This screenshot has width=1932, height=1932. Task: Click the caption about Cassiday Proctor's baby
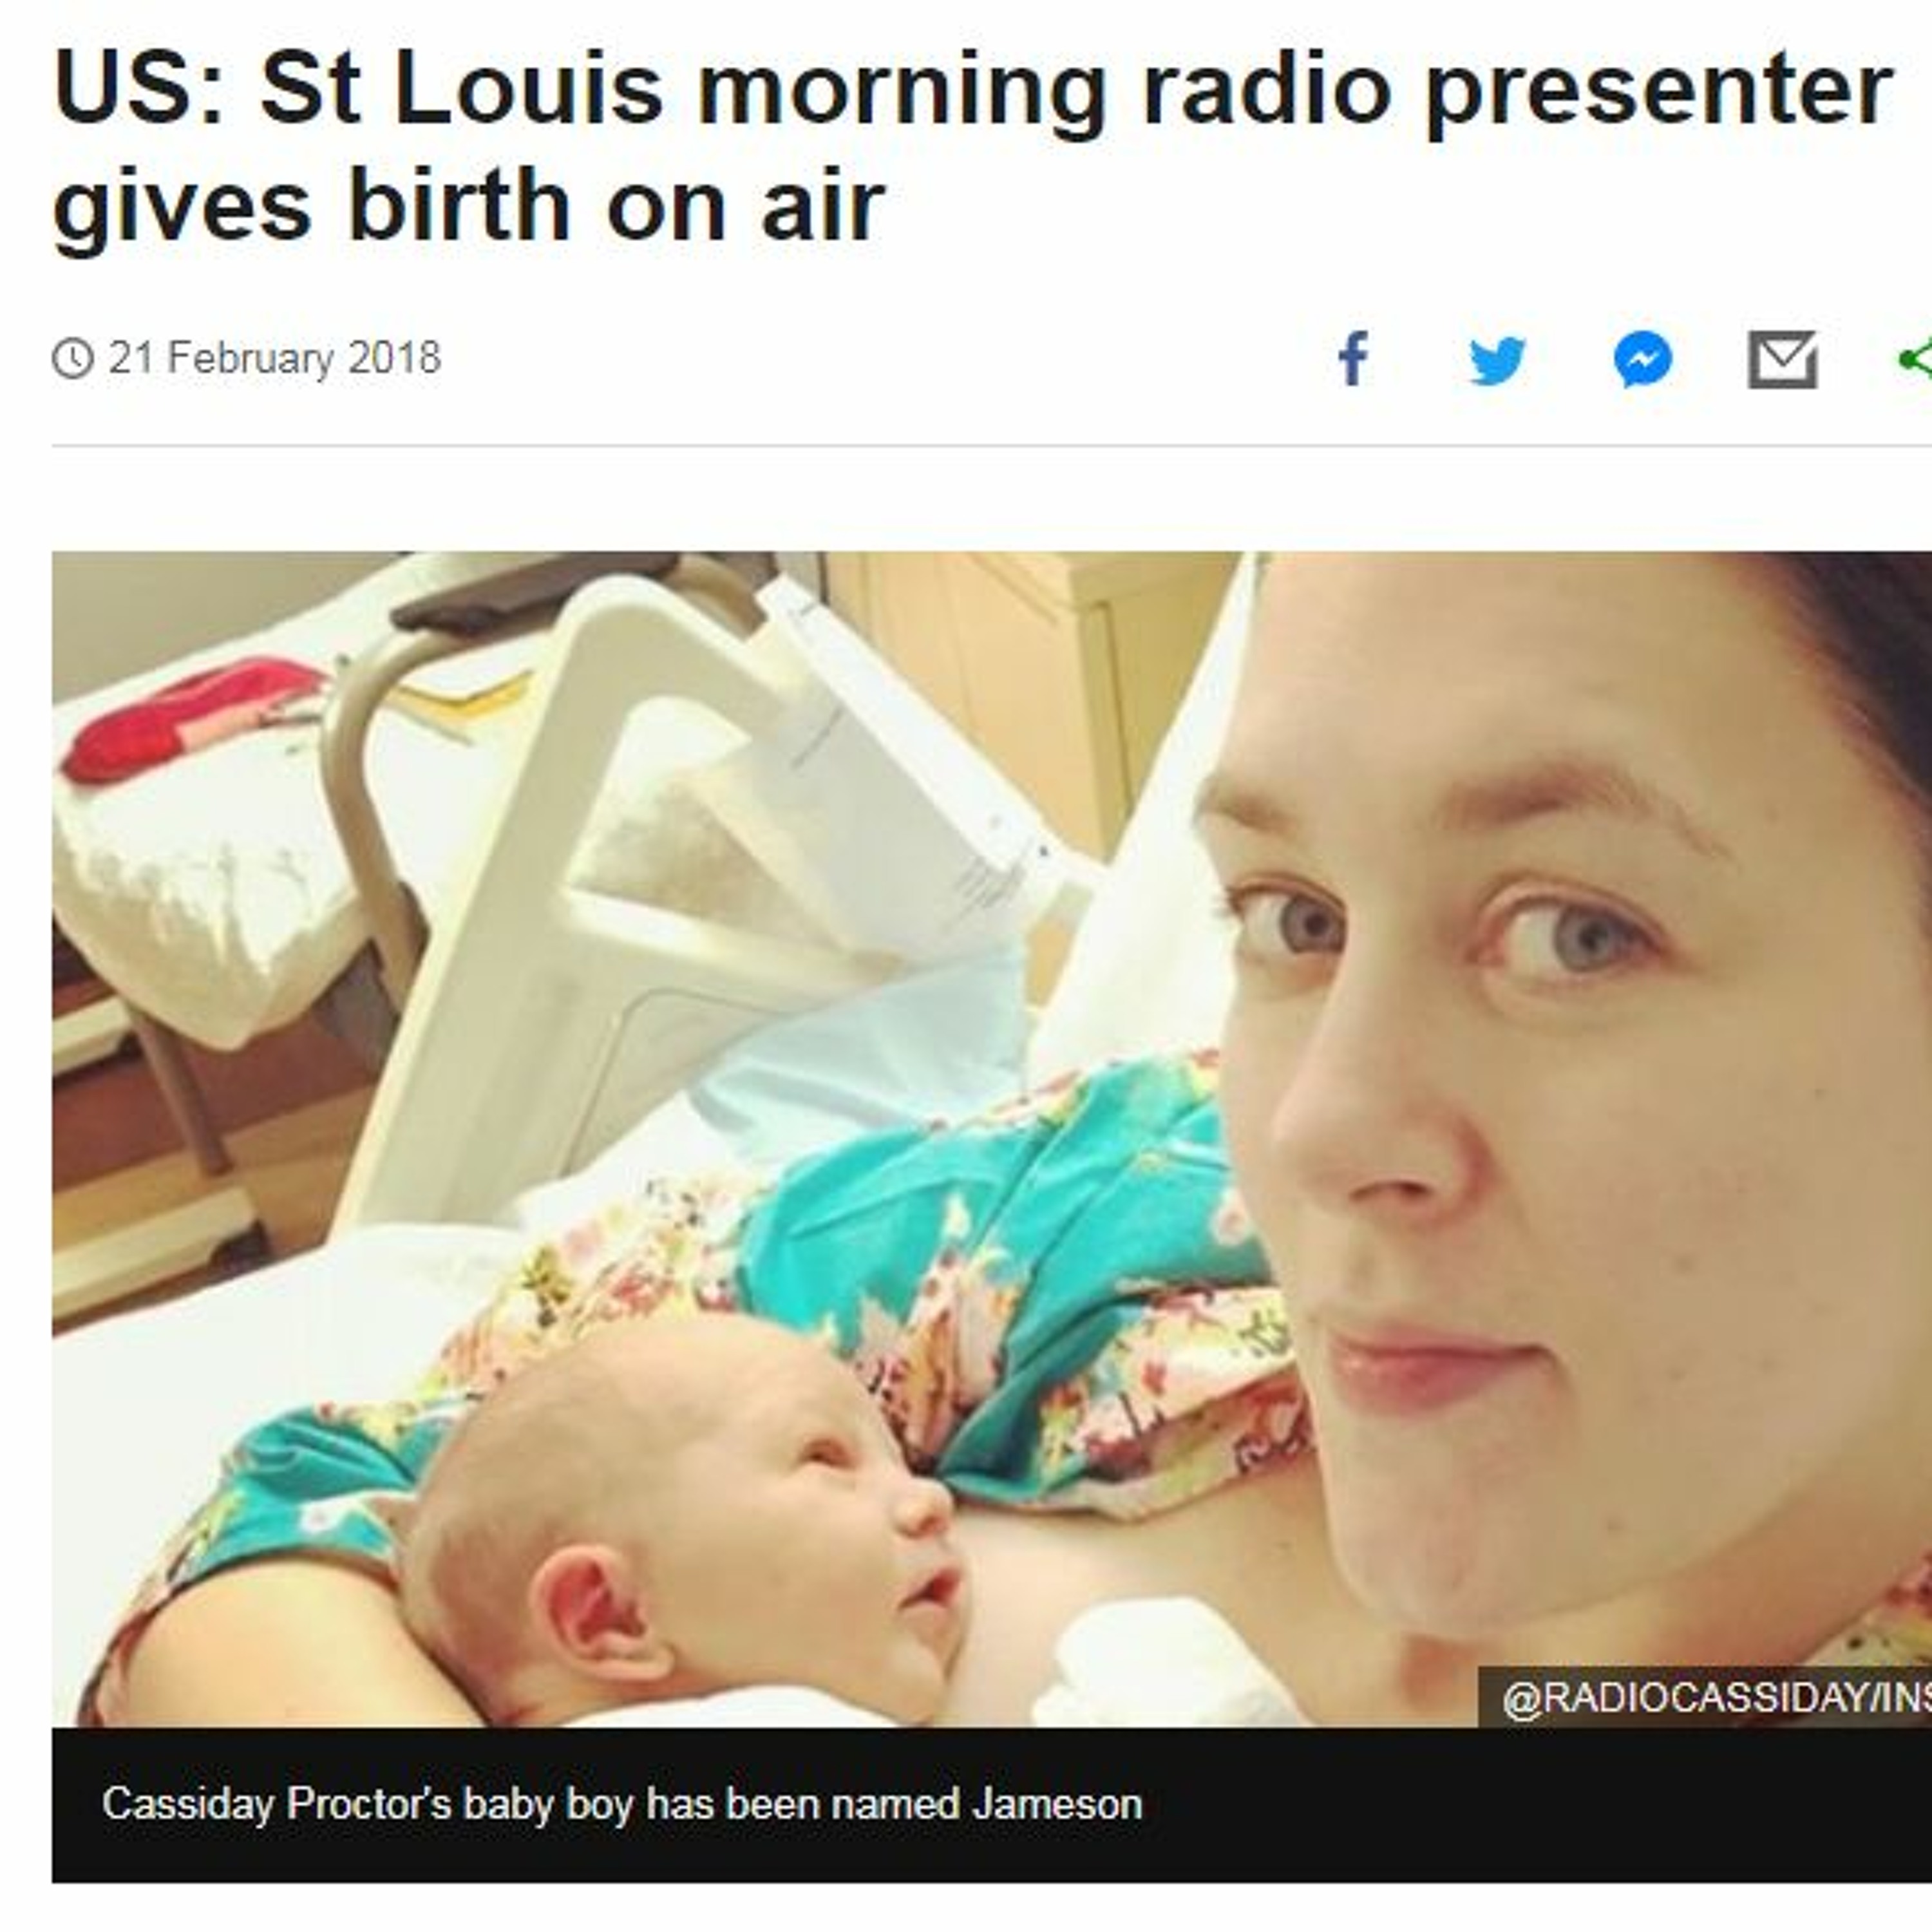click(622, 1804)
